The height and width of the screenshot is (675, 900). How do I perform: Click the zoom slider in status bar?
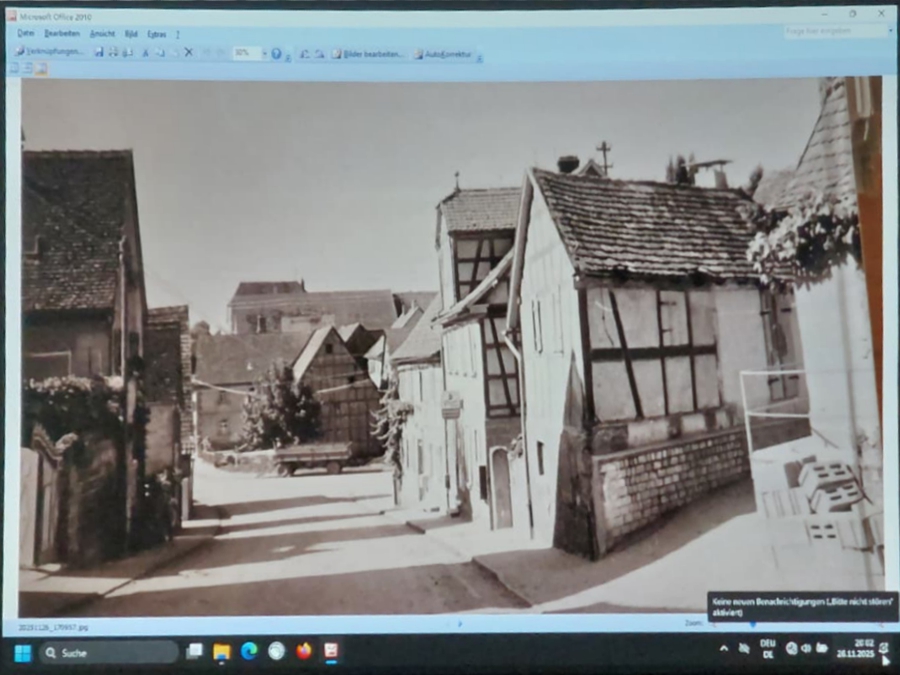(752, 623)
